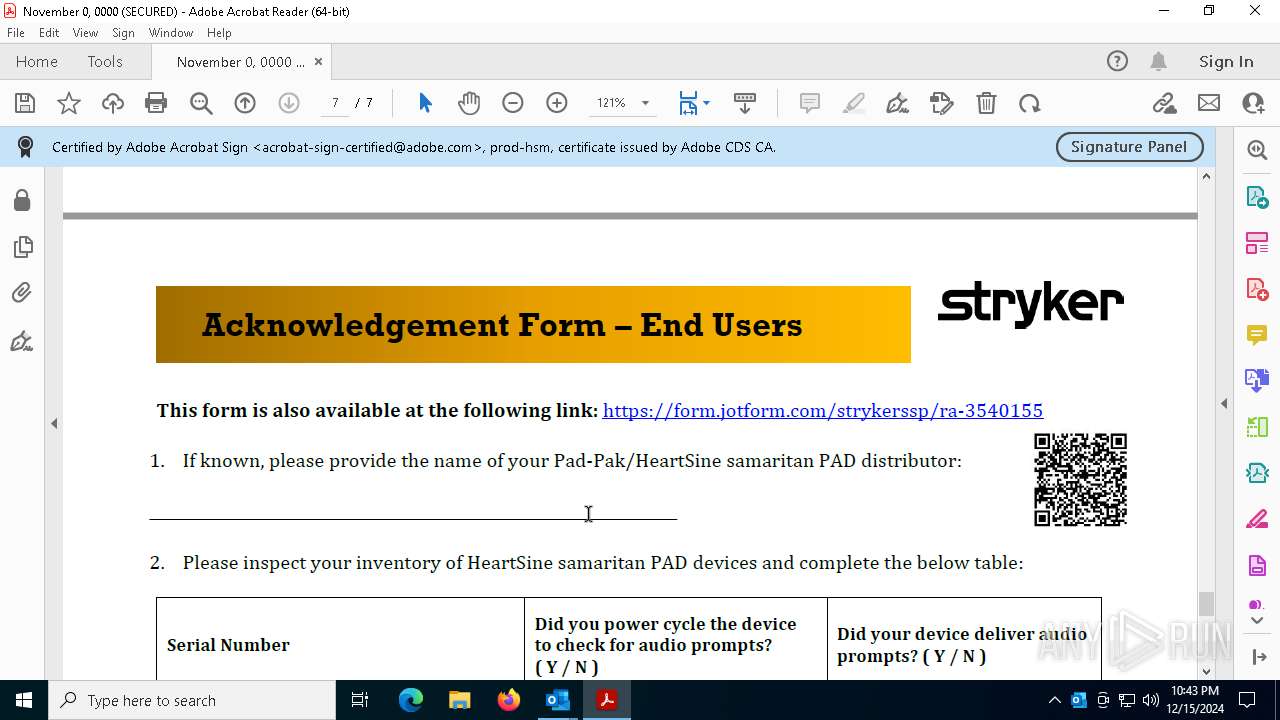Open the Organize Pages tool in right pane
This screenshot has height=720, width=1280.
[x=1257, y=426]
